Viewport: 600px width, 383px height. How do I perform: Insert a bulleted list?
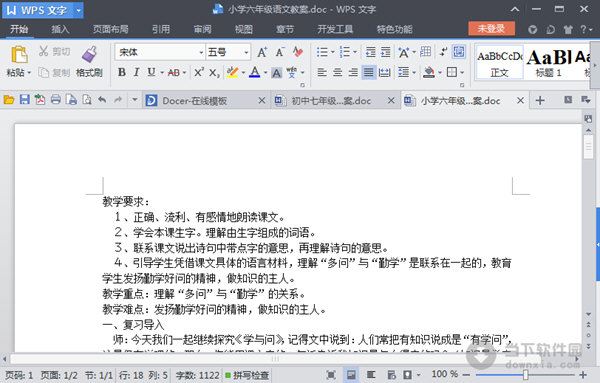pos(322,52)
